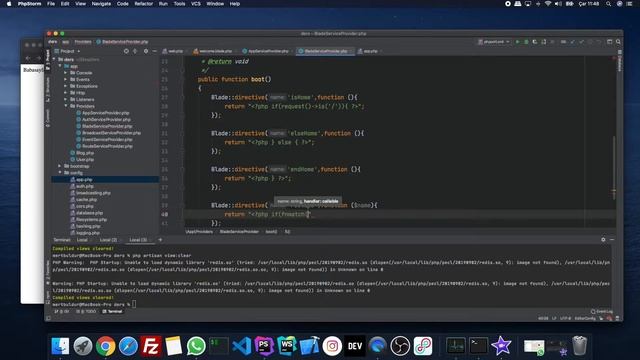Open WebStorm from the Dock
The width and height of the screenshot is (640, 360).
click(287, 346)
